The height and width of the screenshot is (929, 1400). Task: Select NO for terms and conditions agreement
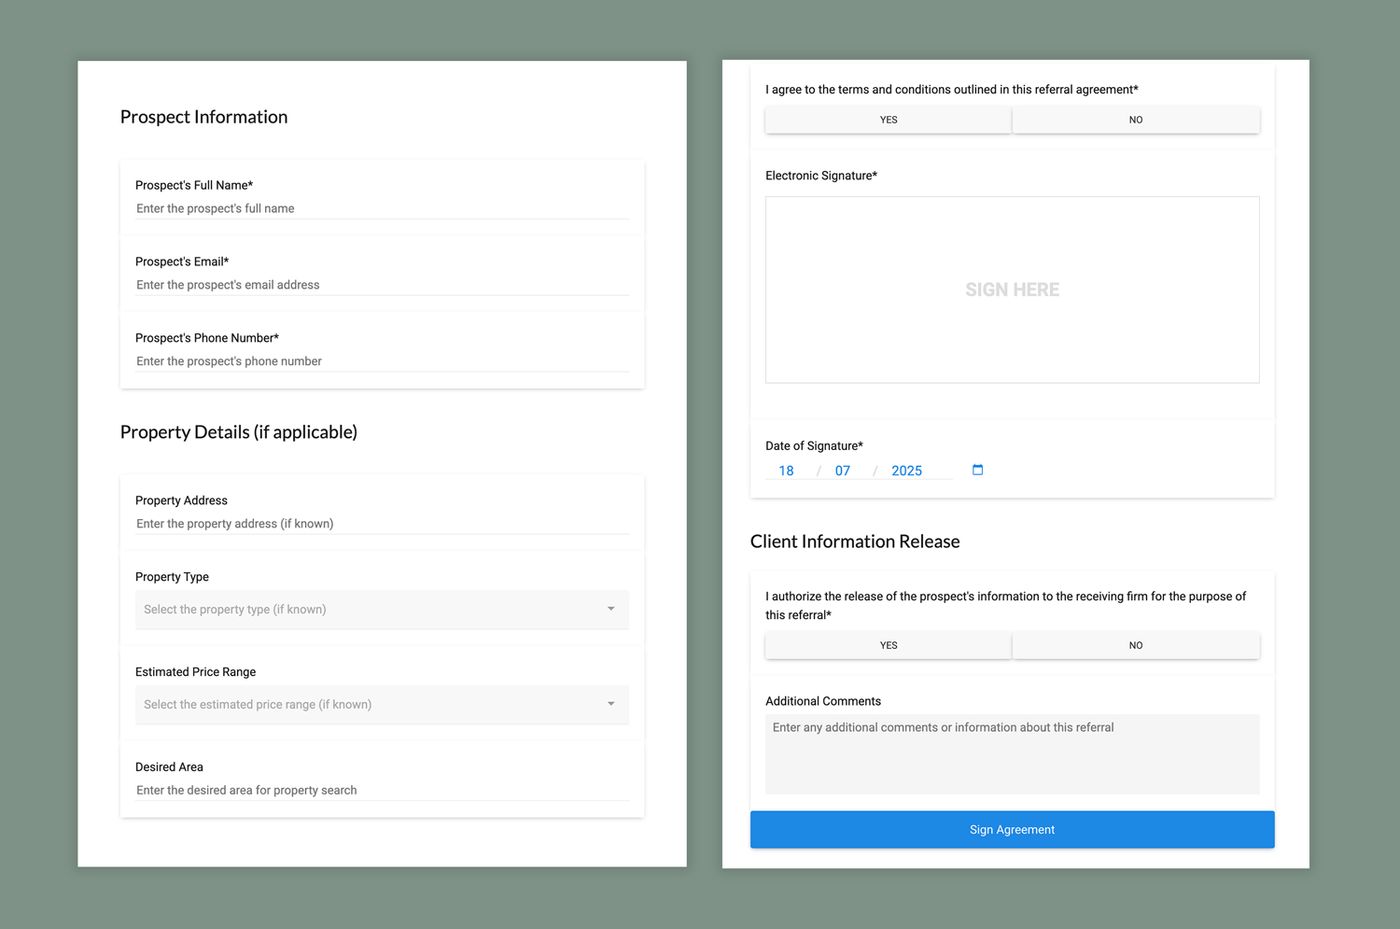tap(1135, 119)
